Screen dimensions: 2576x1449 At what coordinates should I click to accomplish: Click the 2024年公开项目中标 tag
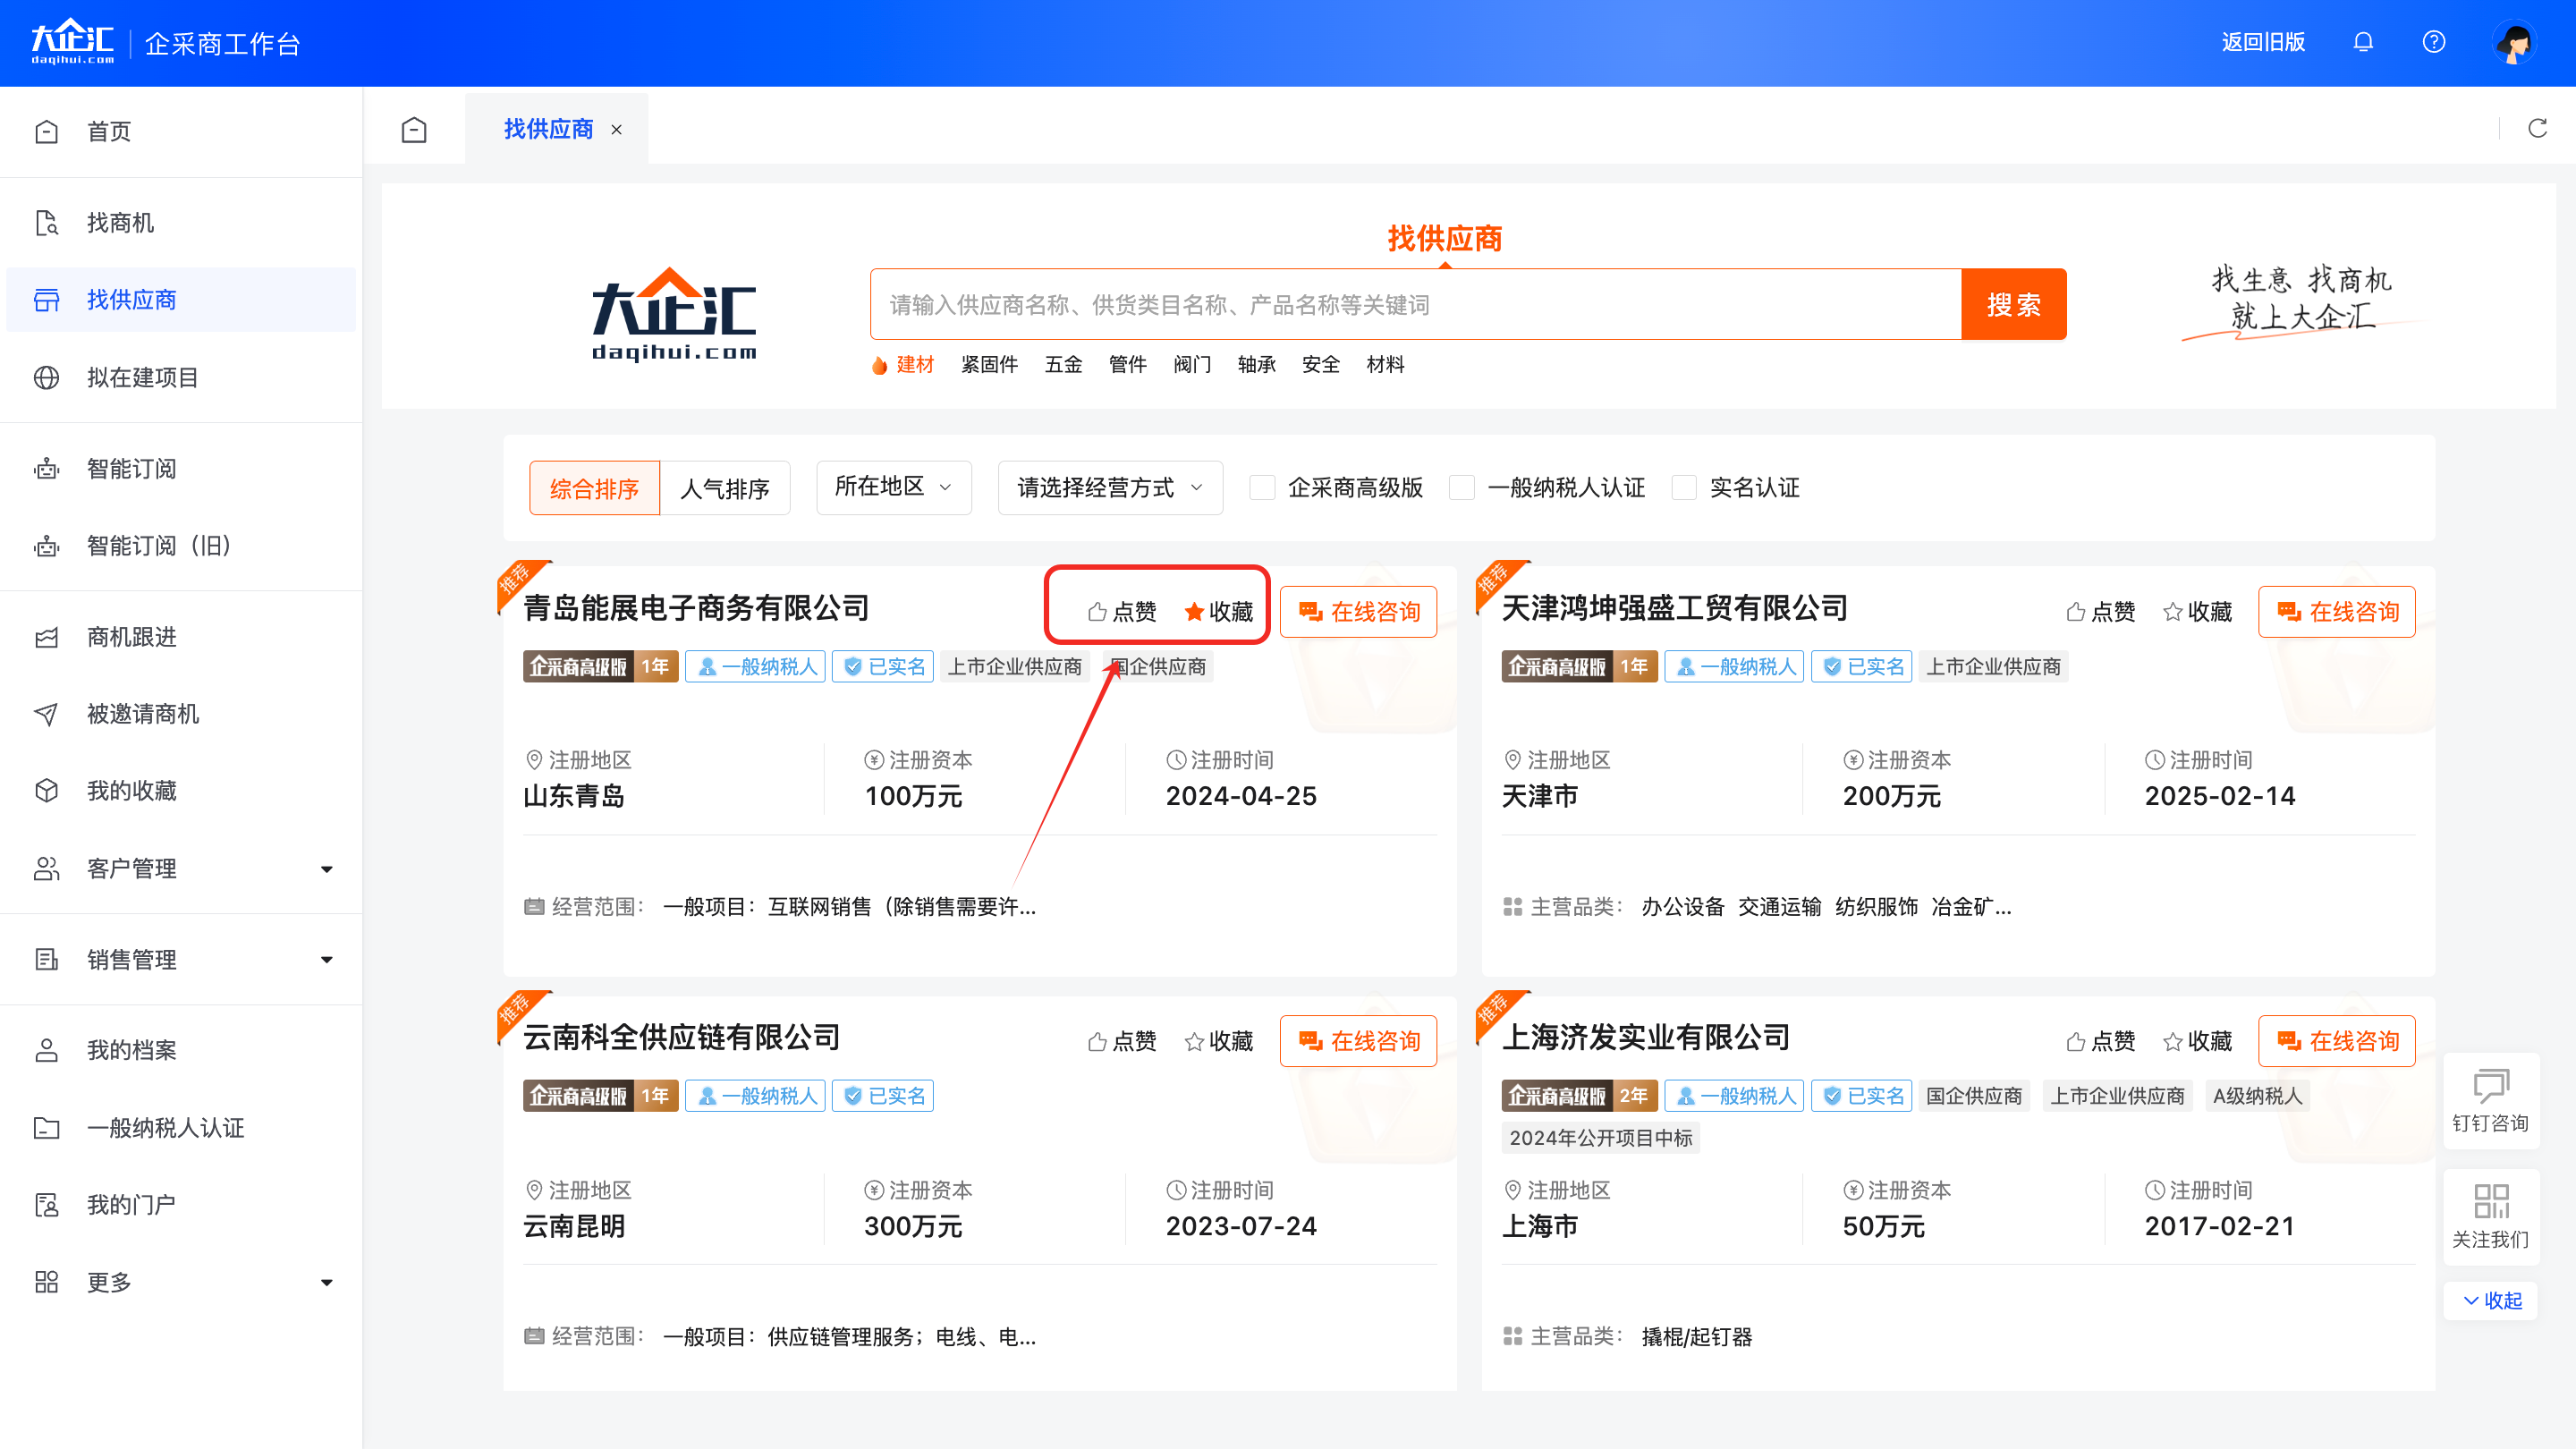point(1601,1138)
